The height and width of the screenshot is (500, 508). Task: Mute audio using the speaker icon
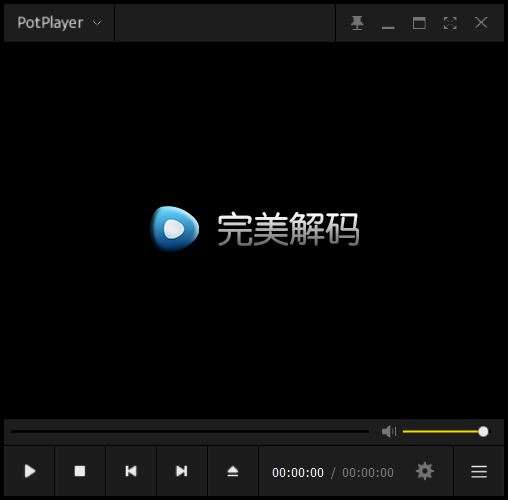coord(389,431)
